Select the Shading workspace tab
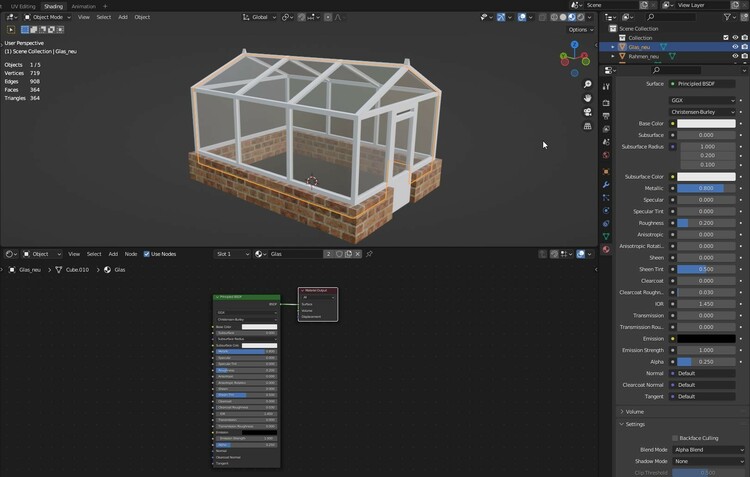Image resolution: width=750 pixels, height=477 pixels. [53, 6]
